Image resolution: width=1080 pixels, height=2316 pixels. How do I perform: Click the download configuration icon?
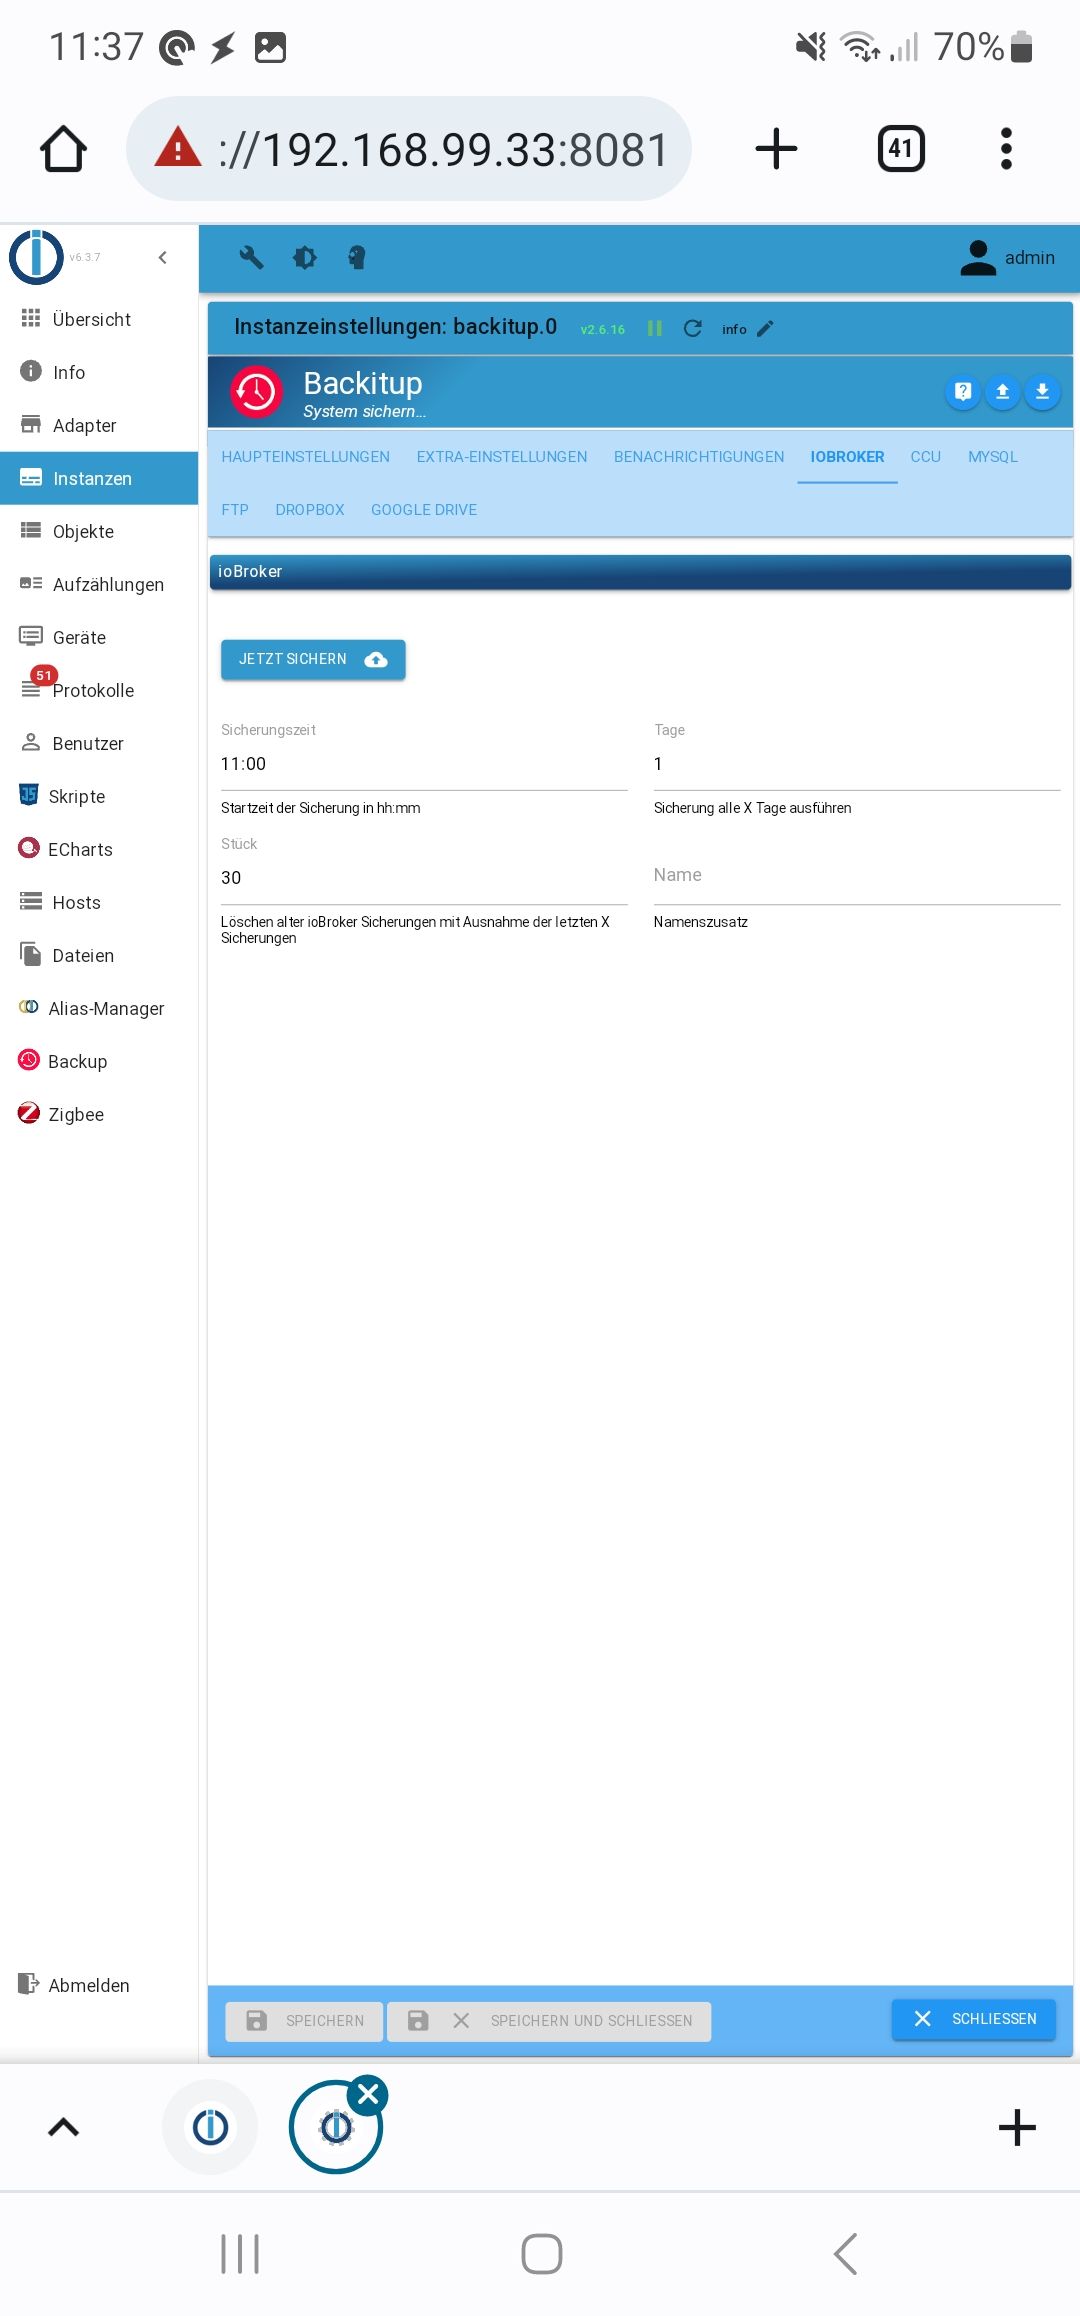pyautogui.click(x=1042, y=391)
